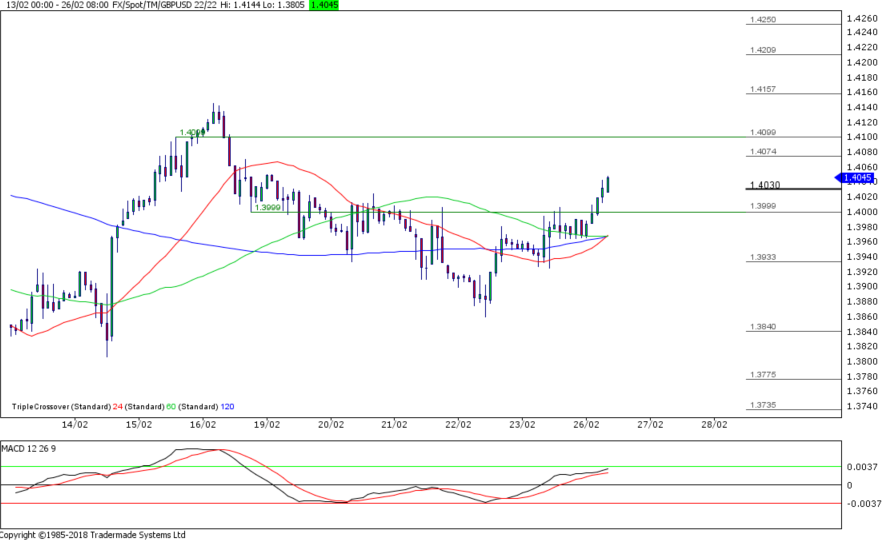This screenshot has height=540, width=884.
Task: Select the blue 120 period legend value
Action: pyautogui.click(x=227, y=407)
